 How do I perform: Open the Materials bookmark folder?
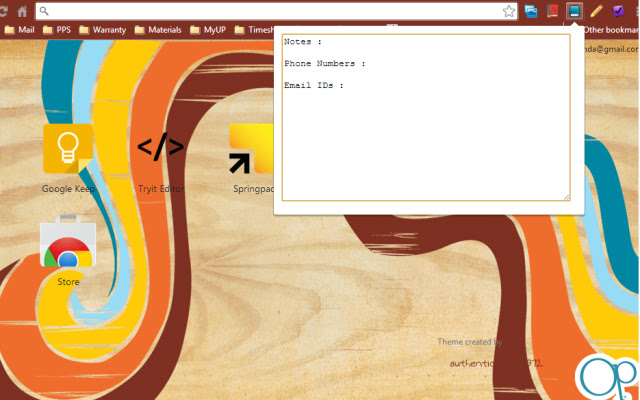[158, 30]
